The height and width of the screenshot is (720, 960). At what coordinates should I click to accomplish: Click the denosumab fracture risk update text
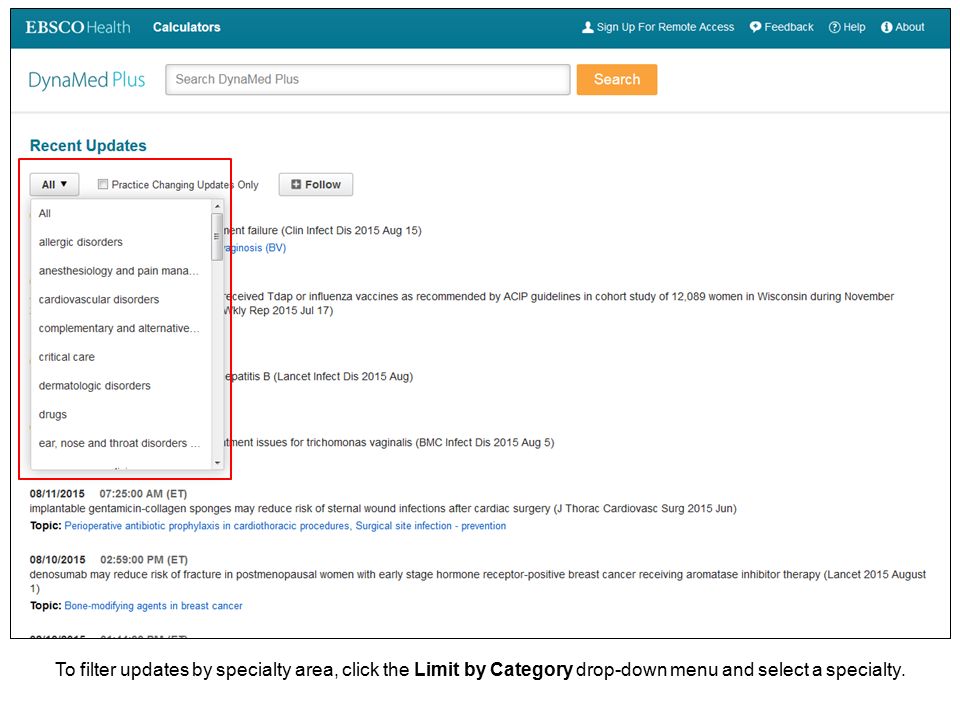point(478,581)
